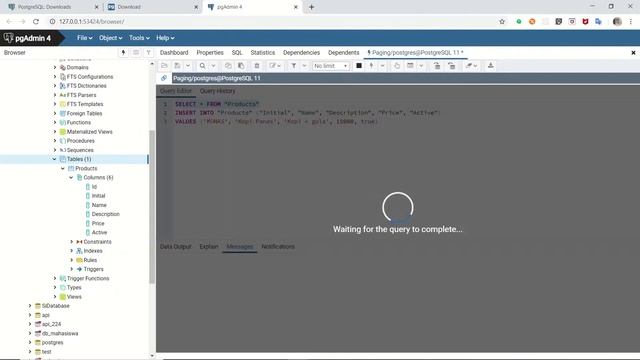
Task: Click the Save query toolbar icon
Action: click(178, 66)
